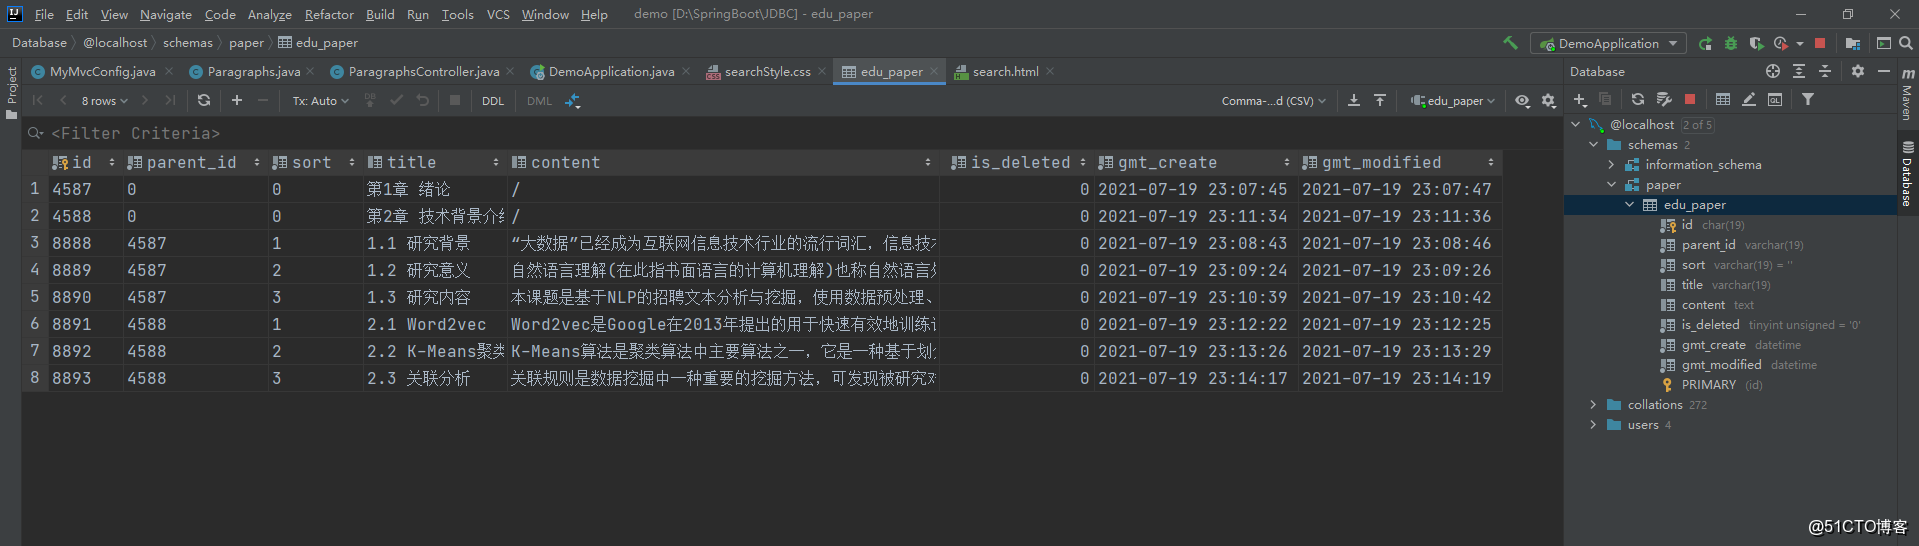Expand the information_schema node
The height and width of the screenshot is (546, 1919).
(x=1611, y=164)
